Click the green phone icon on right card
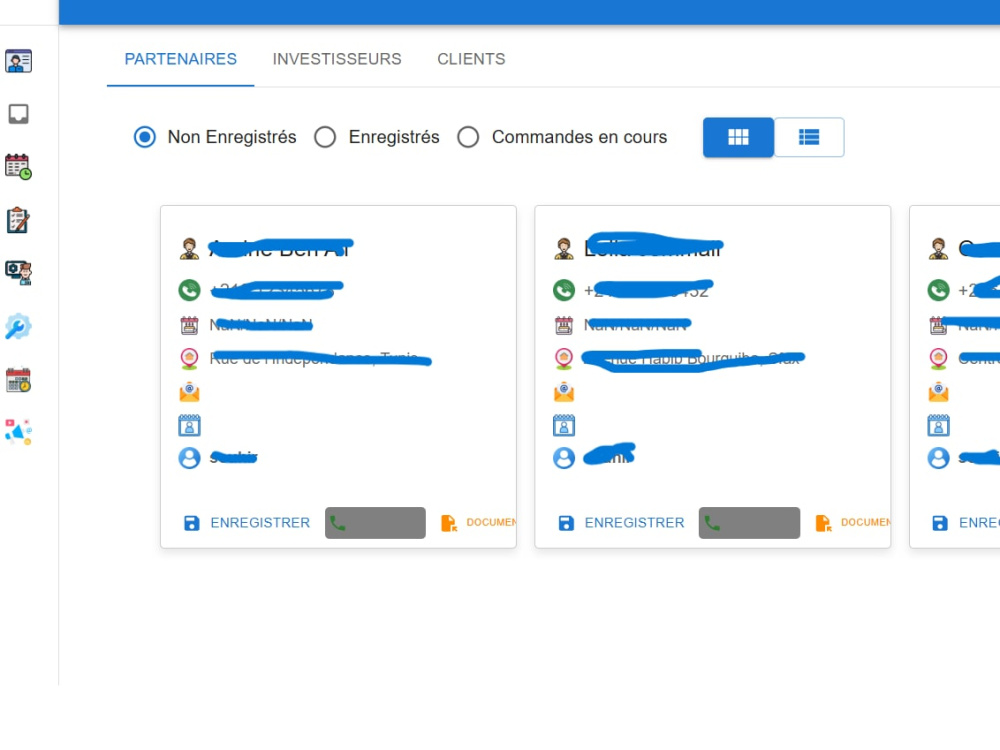1000x750 pixels. coord(938,290)
